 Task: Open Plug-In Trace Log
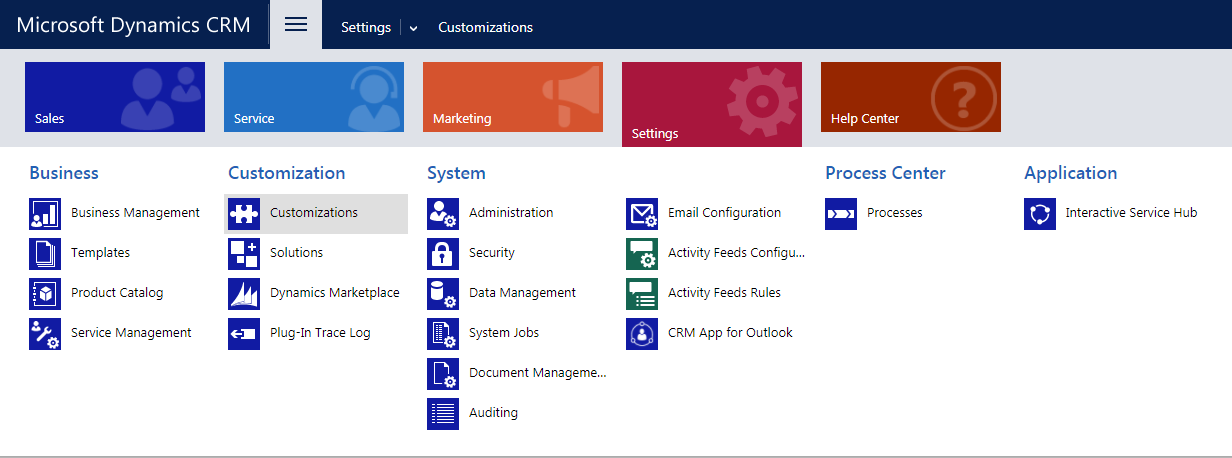[320, 333]
